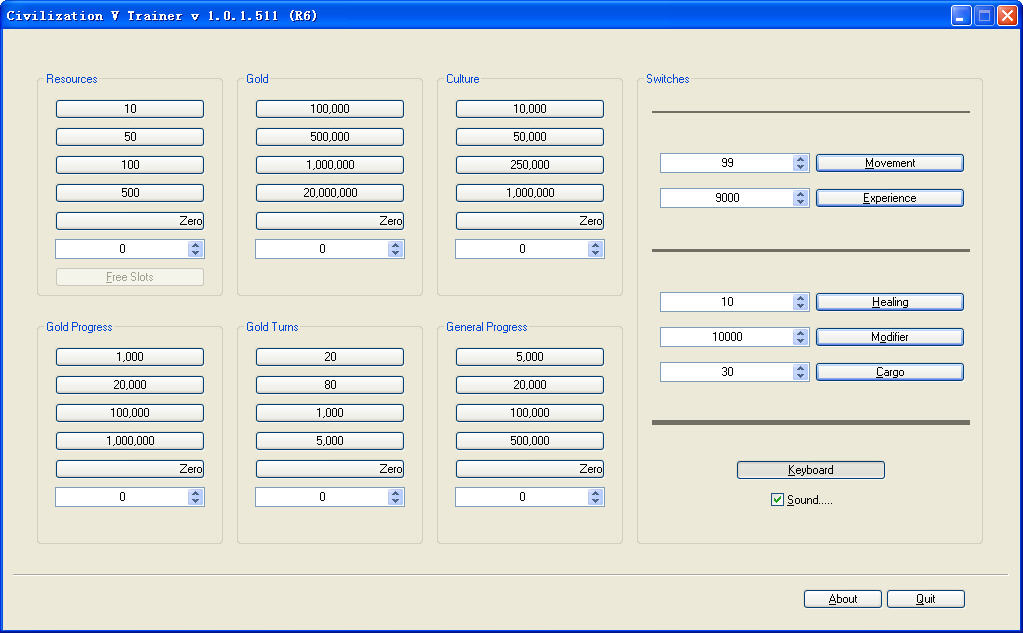The width and height of the screenshot is (1023, 633).
Task: Increase the Gold Progress custom value up arrow
Action: point(195,493)
